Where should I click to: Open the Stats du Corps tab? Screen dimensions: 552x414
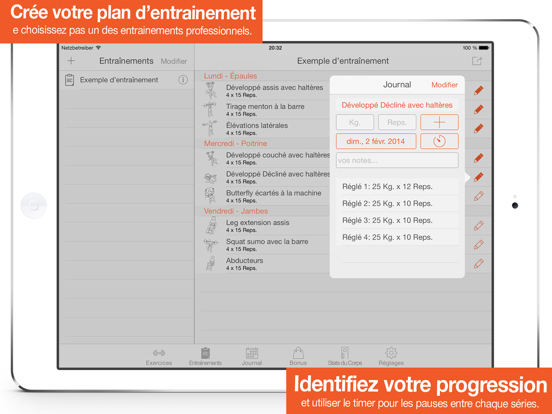(x=345, y=356)
